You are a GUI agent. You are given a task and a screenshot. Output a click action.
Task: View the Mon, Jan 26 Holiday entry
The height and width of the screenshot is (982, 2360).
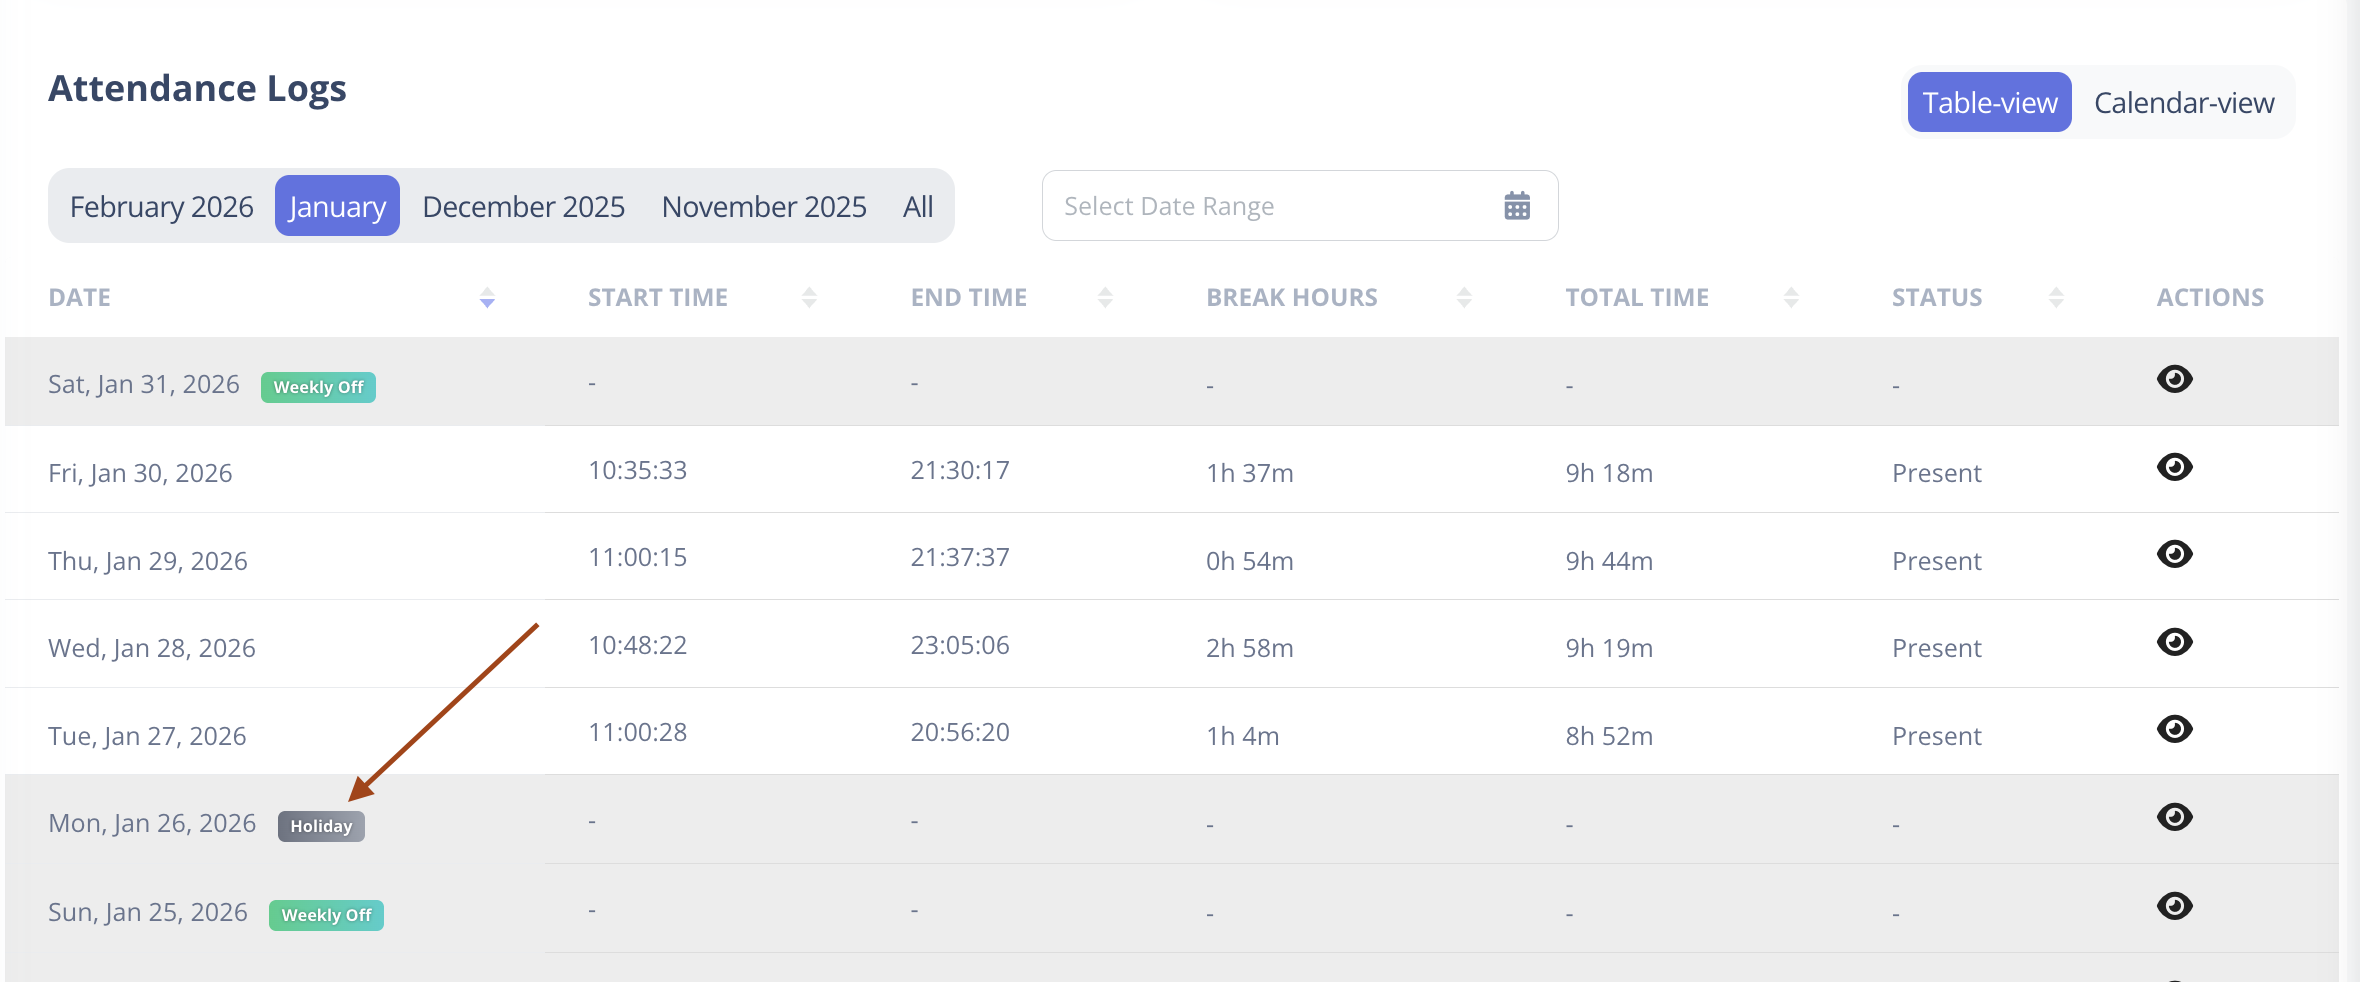tap(2174, 817)
